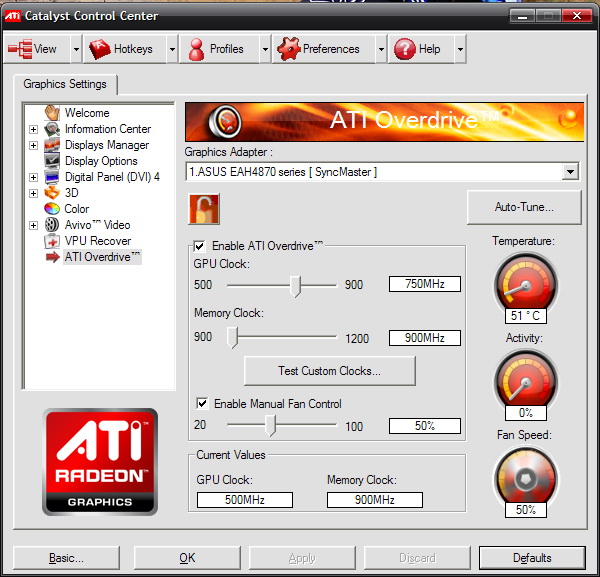
Task: Select Welcome in the settings tree
Action: (87, 113)
